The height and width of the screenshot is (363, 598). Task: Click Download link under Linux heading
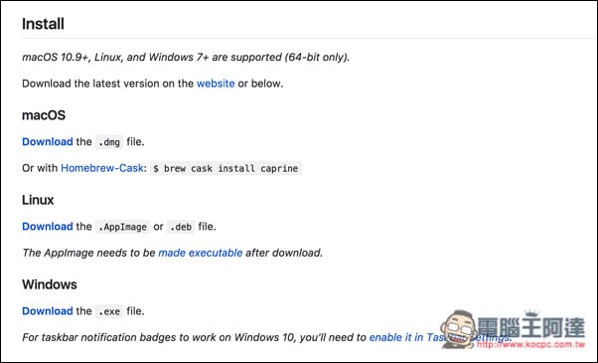(x=47, y=226)
